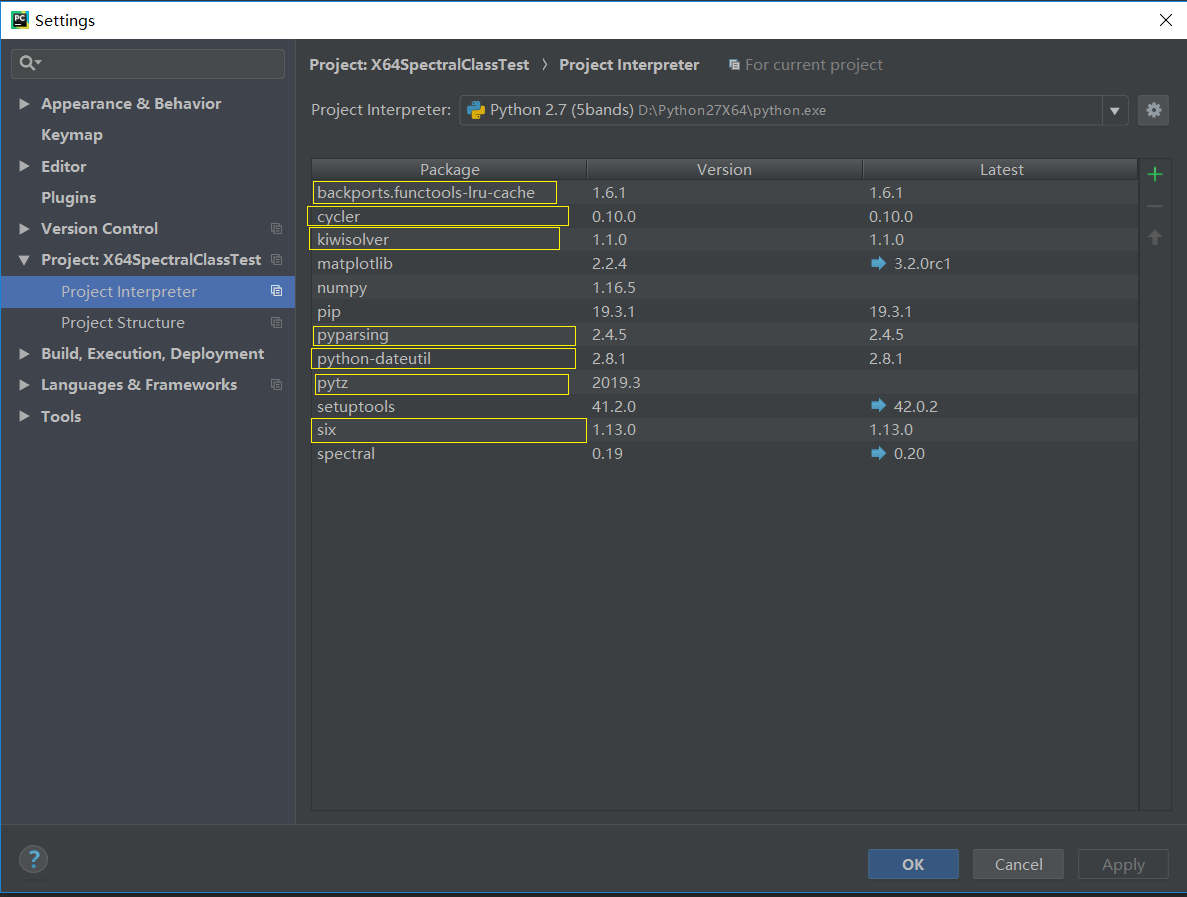This screenshot has width=1187, height=897.
Task: Click the Project Interpreter breadcrumb heading
Action: pos(629,65)
